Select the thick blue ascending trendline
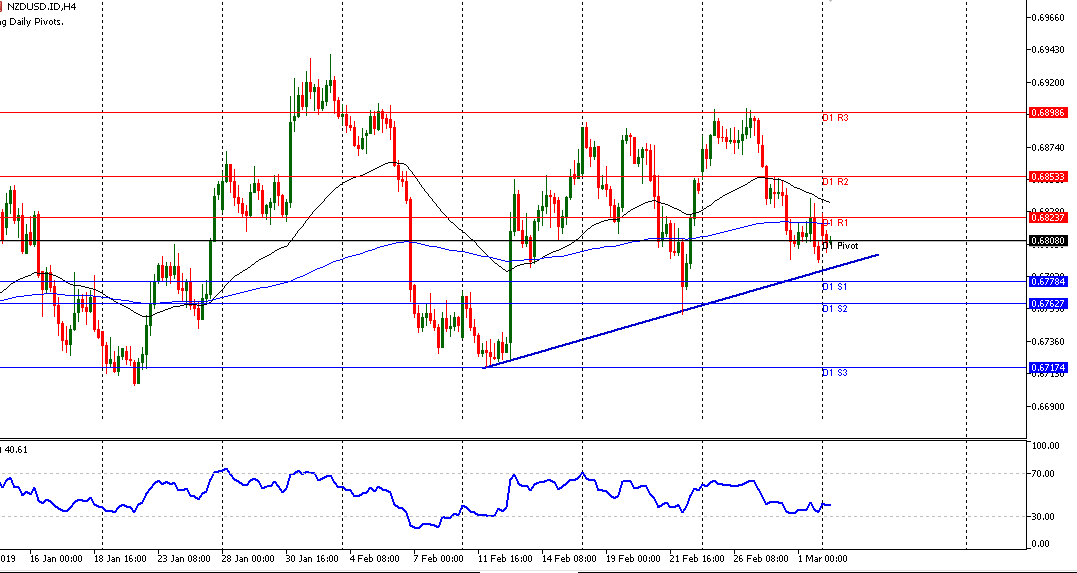 coord(681,310)
